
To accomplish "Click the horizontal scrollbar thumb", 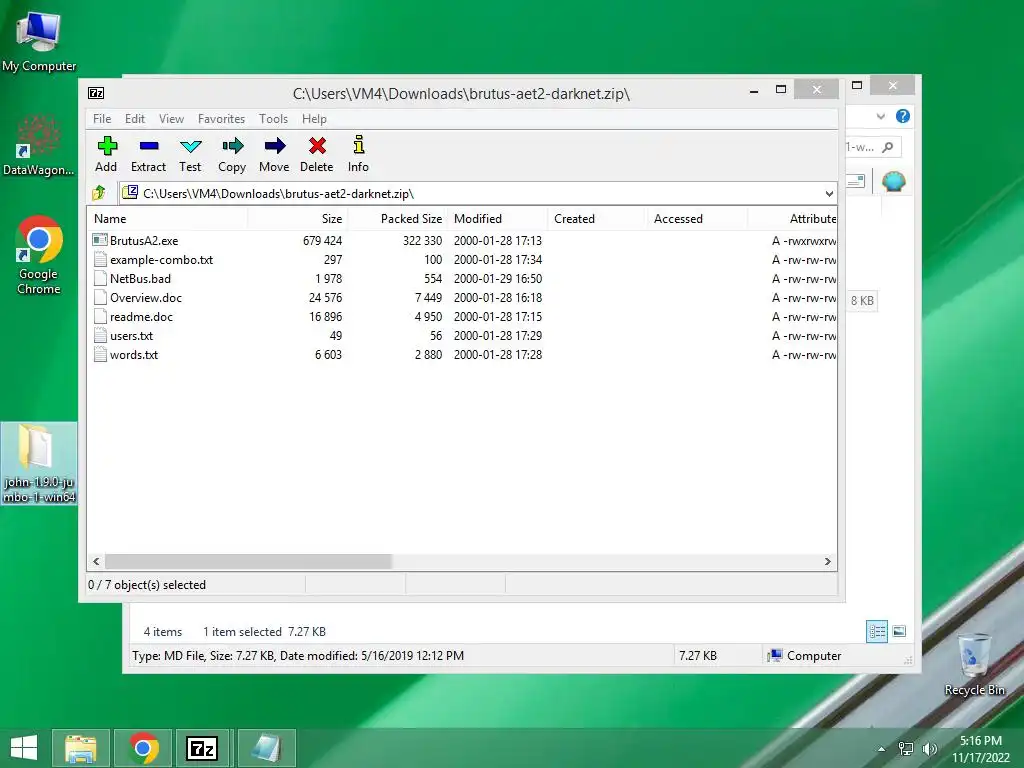I will [x=248, y=562].
